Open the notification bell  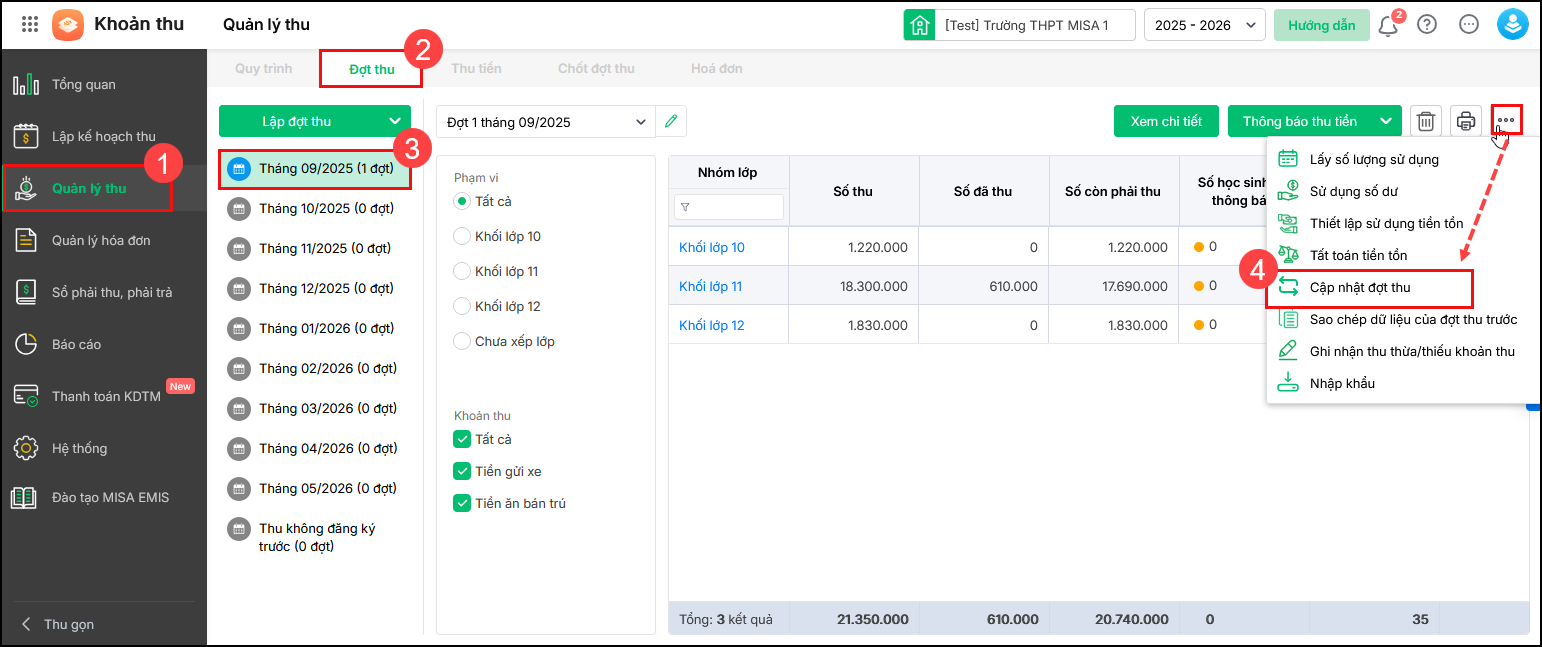click(x=1388, y=25)
